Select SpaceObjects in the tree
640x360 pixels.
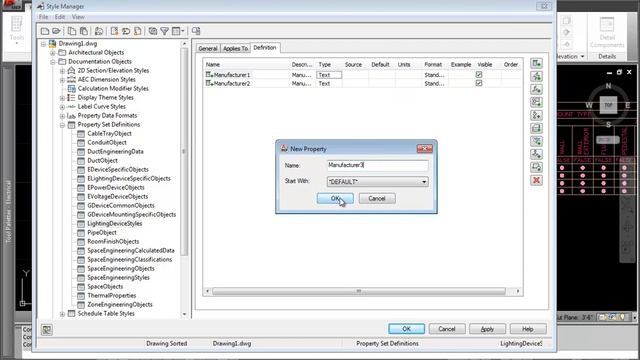(x=105, y=287)
